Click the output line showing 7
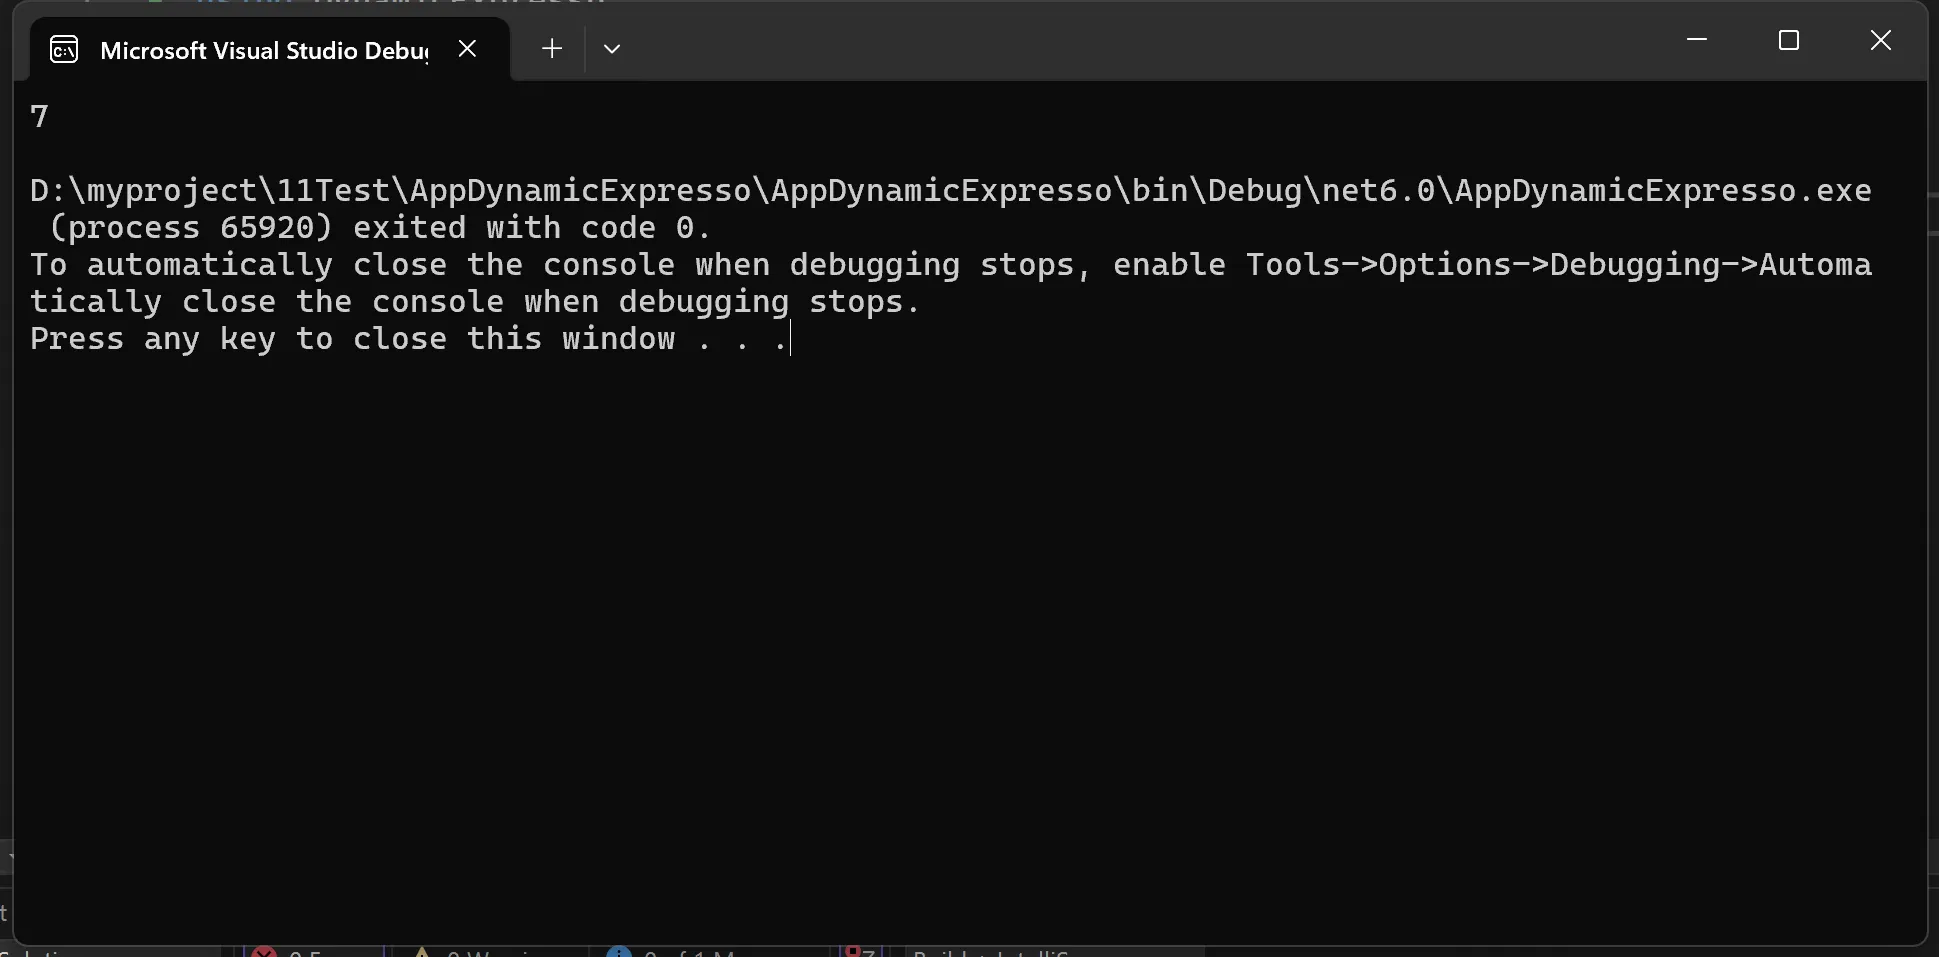 click(x=39, y=117)
